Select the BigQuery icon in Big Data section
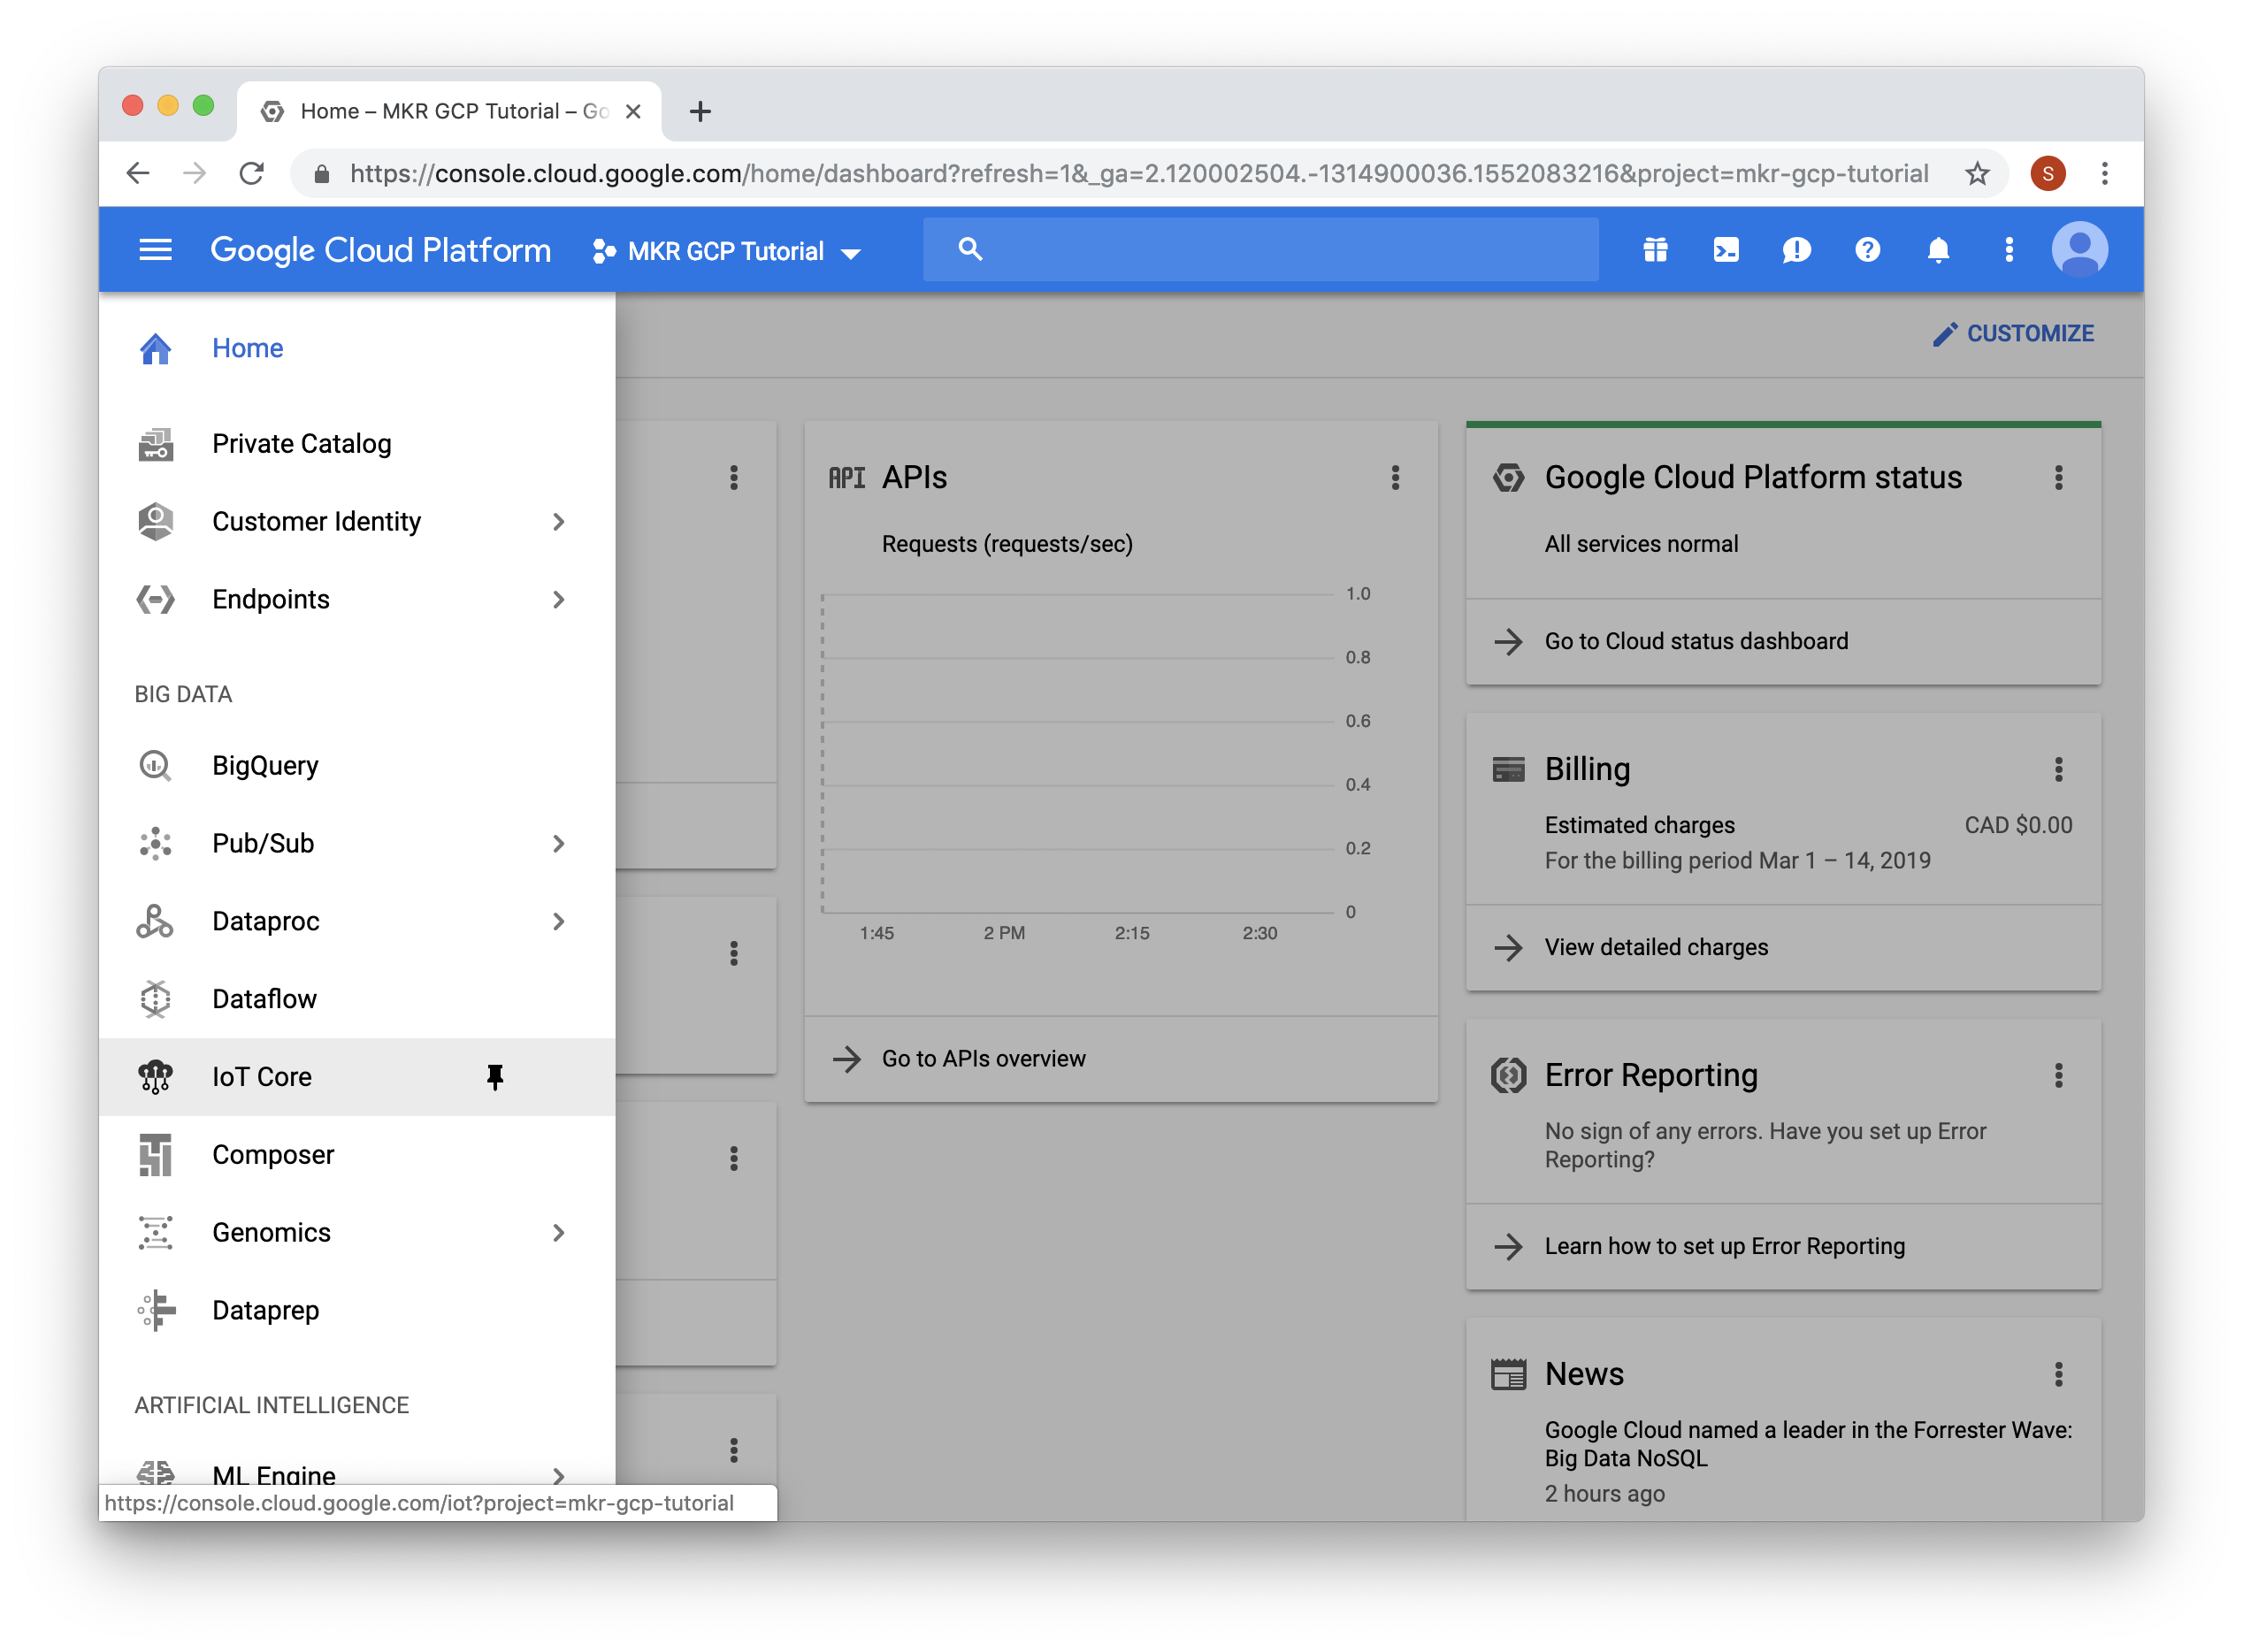The width and height of the screenshot is (2243, 1652). (155, 765)
